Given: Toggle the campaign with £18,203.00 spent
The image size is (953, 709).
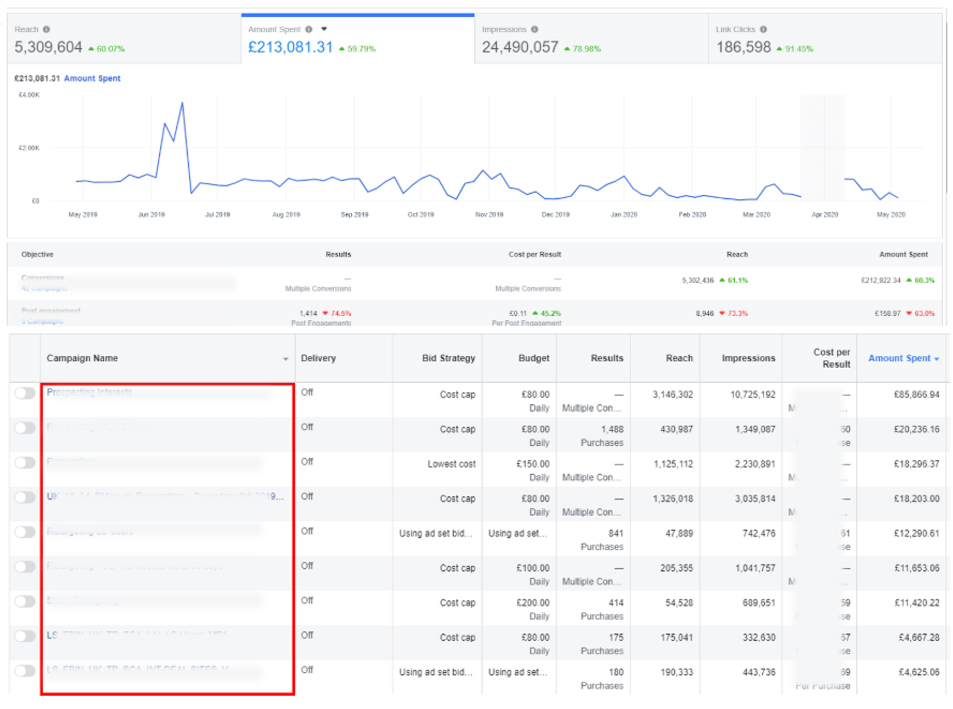Looking at the screenshot, I should coord(25,497).
